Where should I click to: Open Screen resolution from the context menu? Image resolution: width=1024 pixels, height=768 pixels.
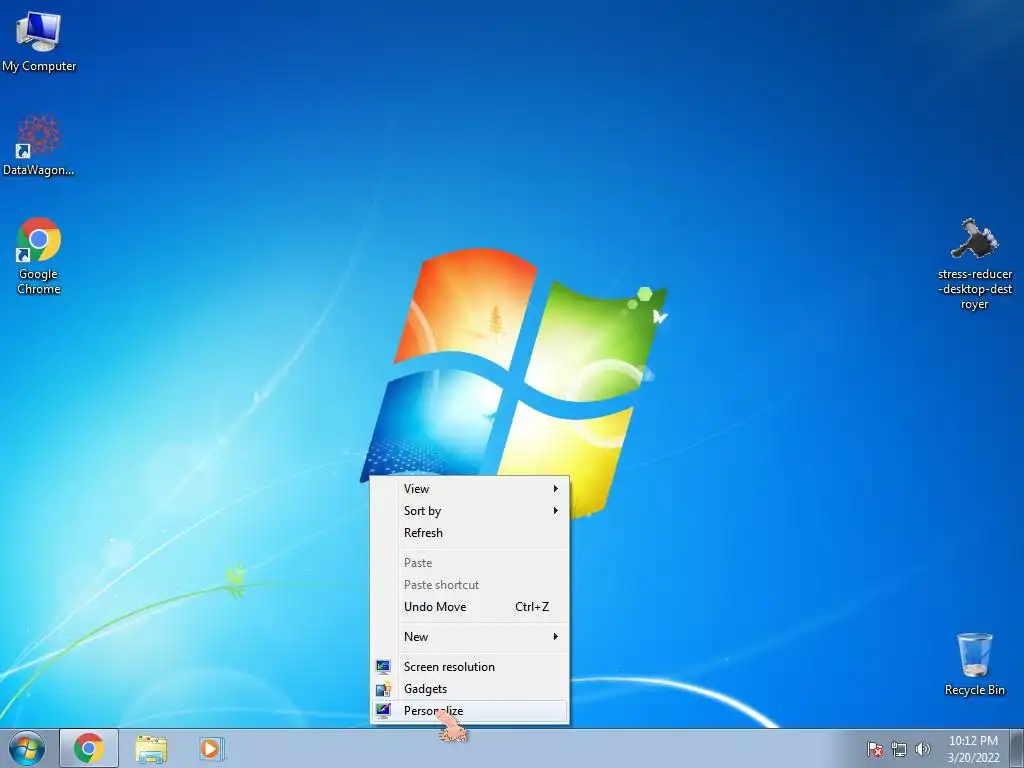470,667
